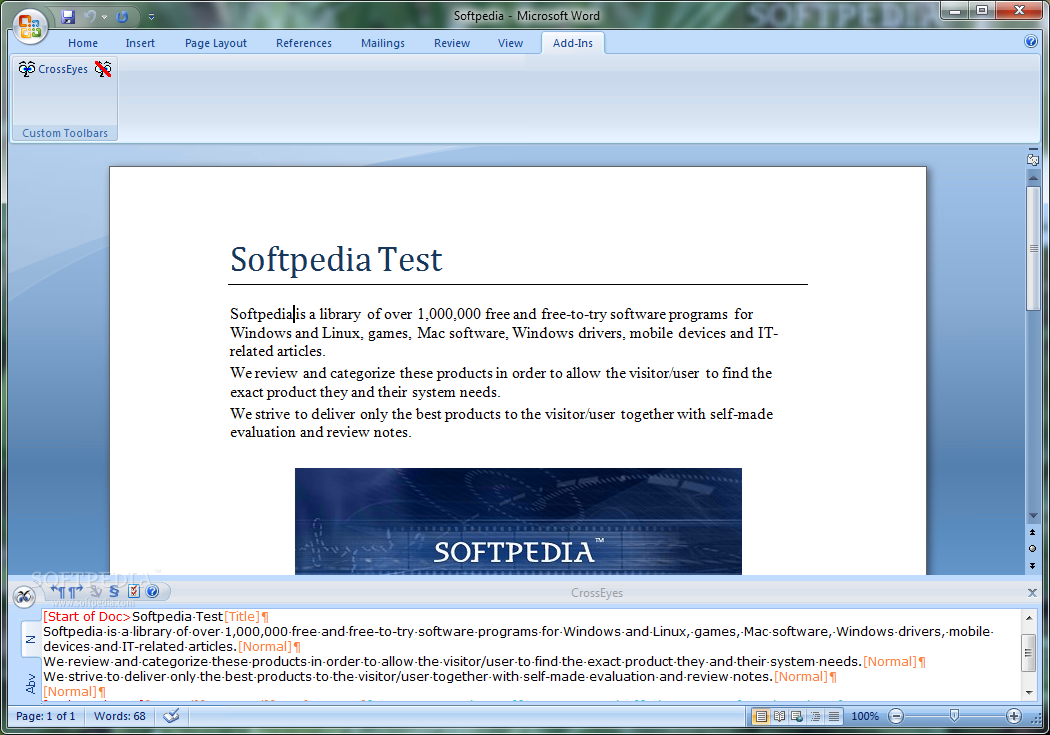This screenshot has width=1050, height=735.
Task: Switch to Draft view
Action: (x=834, y=716)
